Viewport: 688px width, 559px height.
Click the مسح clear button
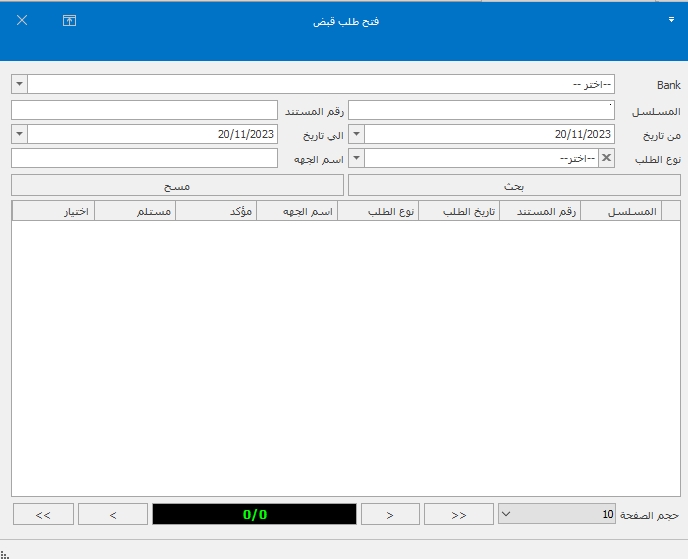click(177, 185)
